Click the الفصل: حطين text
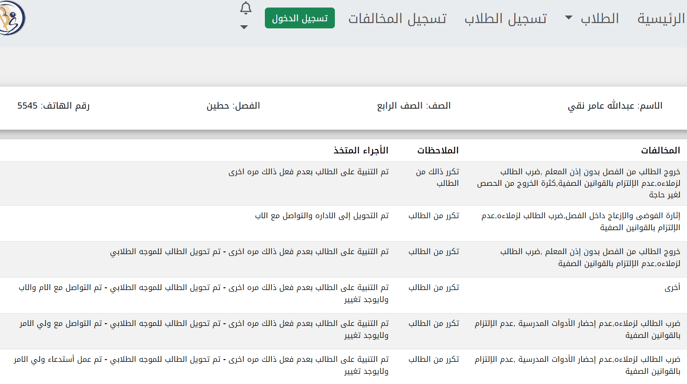687x384 pixels. coord(233,106)
